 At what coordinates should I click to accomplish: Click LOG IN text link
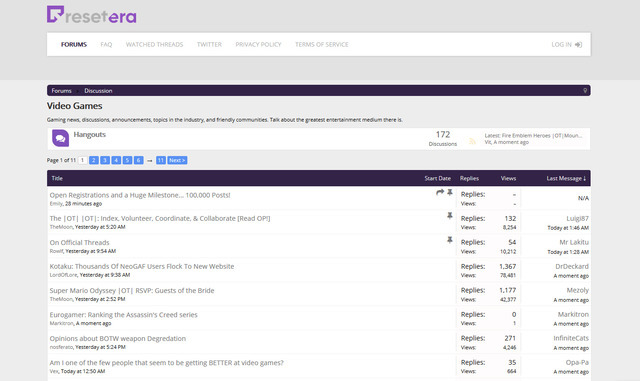point(561,45)
